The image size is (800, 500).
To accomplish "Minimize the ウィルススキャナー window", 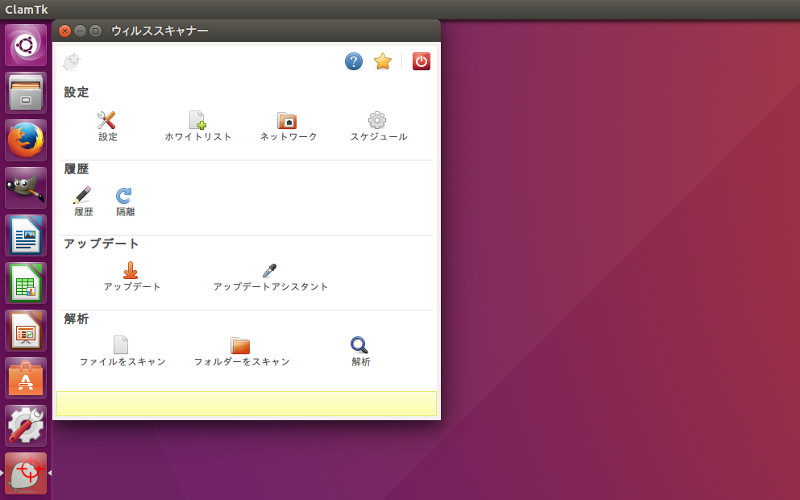I will (x=80, y=31).
